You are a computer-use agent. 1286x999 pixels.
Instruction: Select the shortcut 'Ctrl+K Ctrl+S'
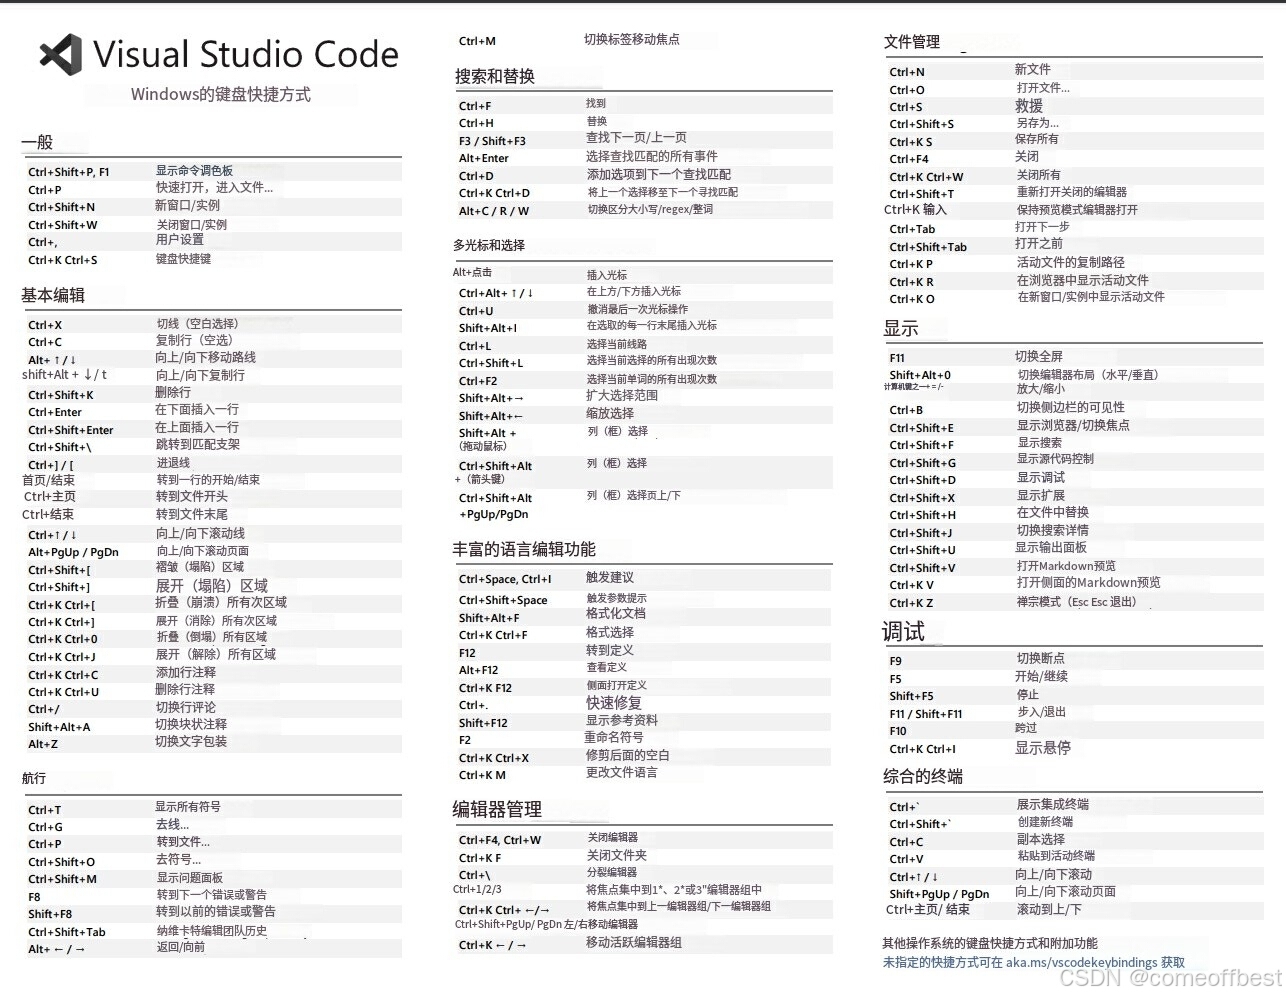(63, 260)
